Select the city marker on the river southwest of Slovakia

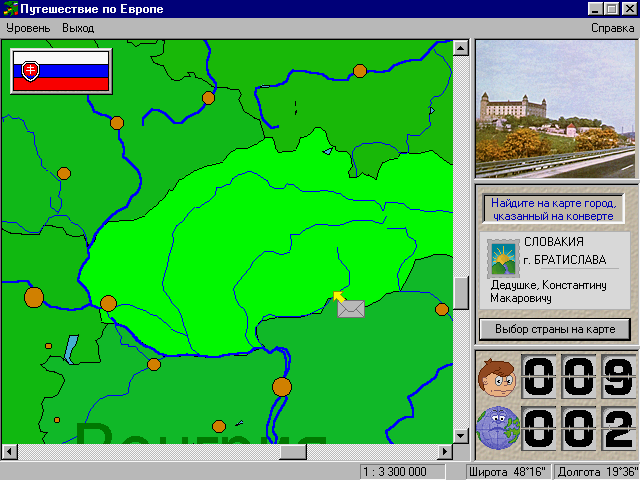(154, 364)
